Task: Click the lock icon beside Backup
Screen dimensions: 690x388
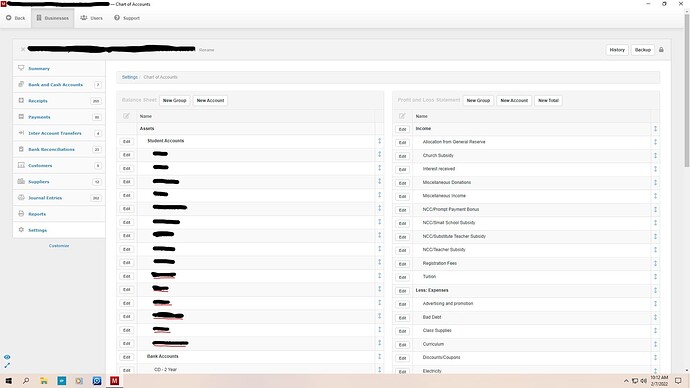Action: (x=661, y=50)
